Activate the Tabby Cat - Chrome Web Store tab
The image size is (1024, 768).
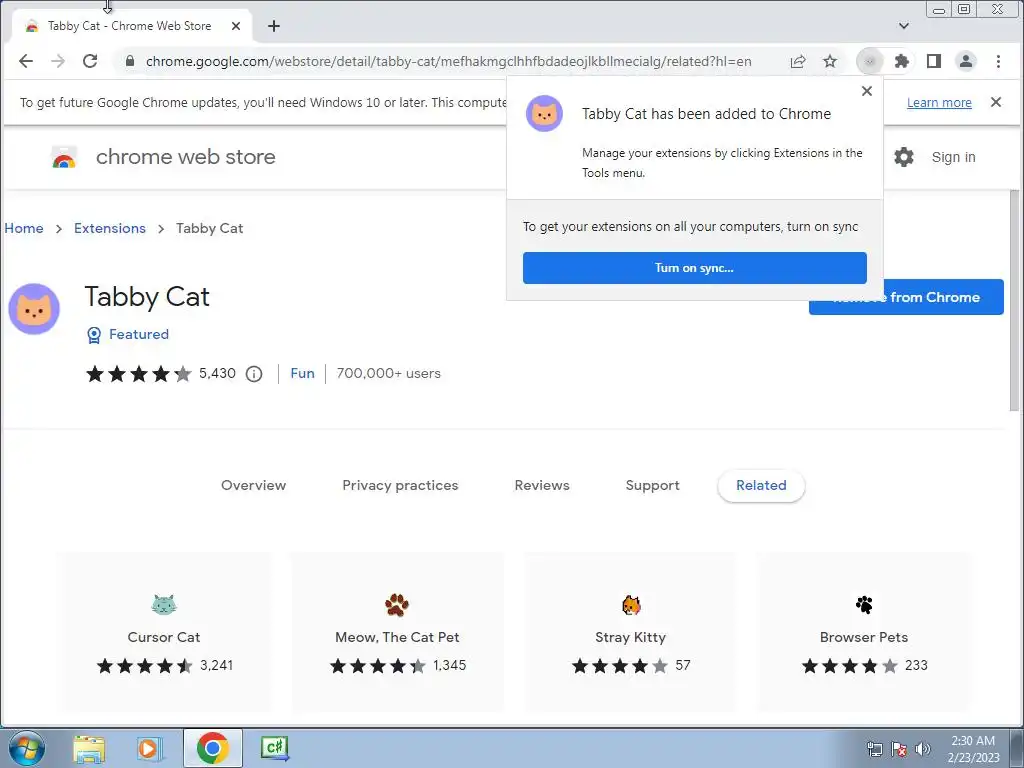(129, 26)
